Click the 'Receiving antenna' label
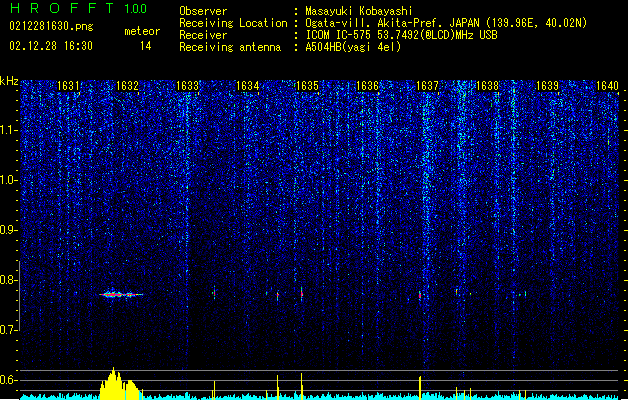 230,47
